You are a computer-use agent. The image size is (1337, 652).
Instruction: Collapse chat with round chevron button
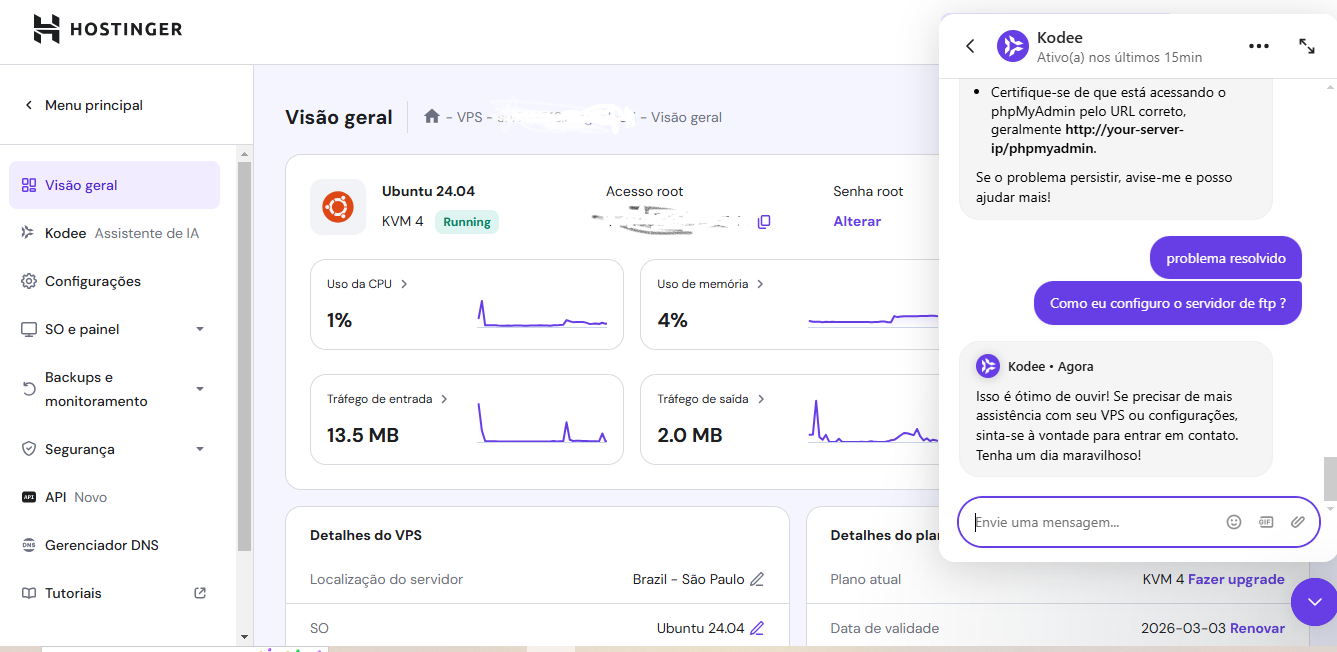(x=1313, y=602)
